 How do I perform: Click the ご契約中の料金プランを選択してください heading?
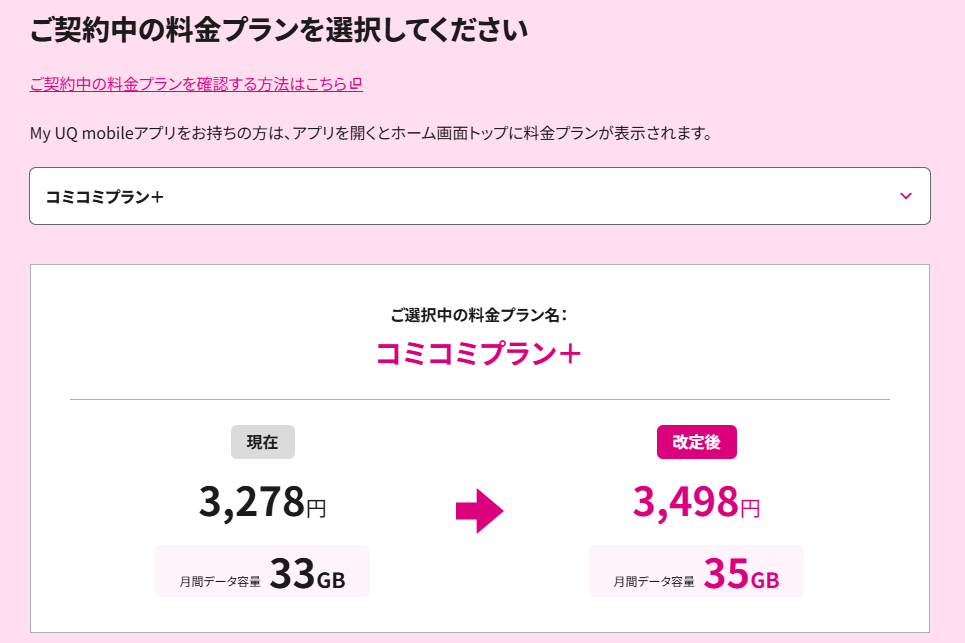(278, 30)
